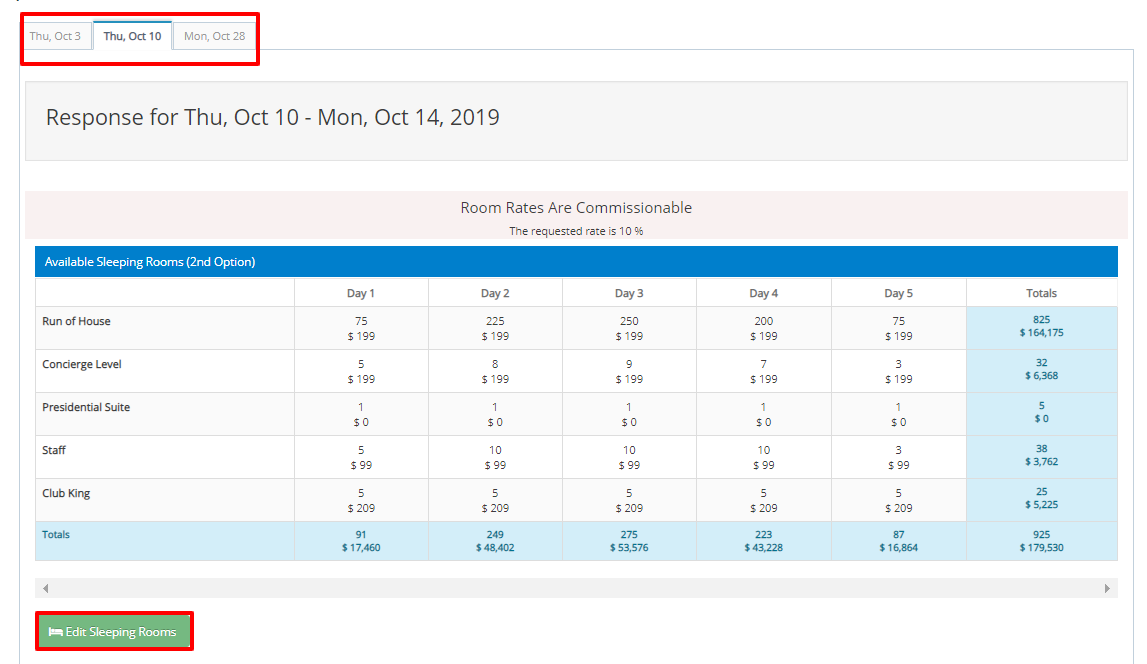Click the Available Sleeping Rooms header bar

coord(575,262)
